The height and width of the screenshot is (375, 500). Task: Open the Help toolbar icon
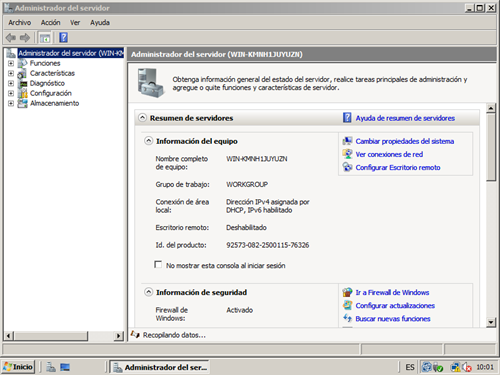tap(63, 37)
